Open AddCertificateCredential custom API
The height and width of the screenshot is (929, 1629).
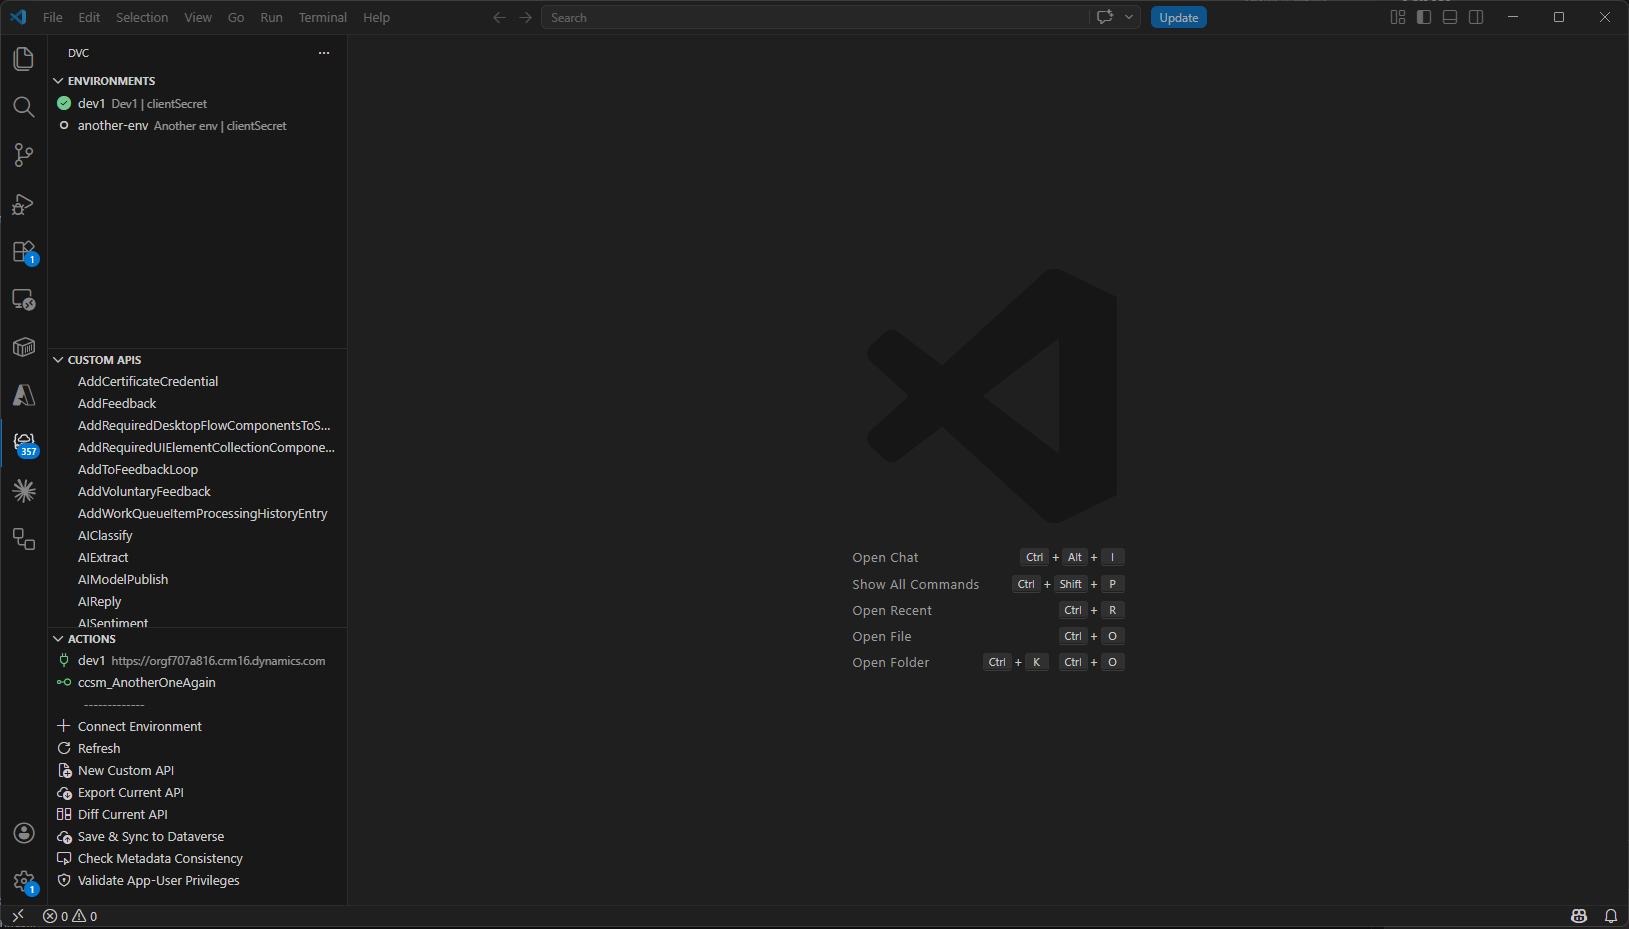click(x=197, y=382)
